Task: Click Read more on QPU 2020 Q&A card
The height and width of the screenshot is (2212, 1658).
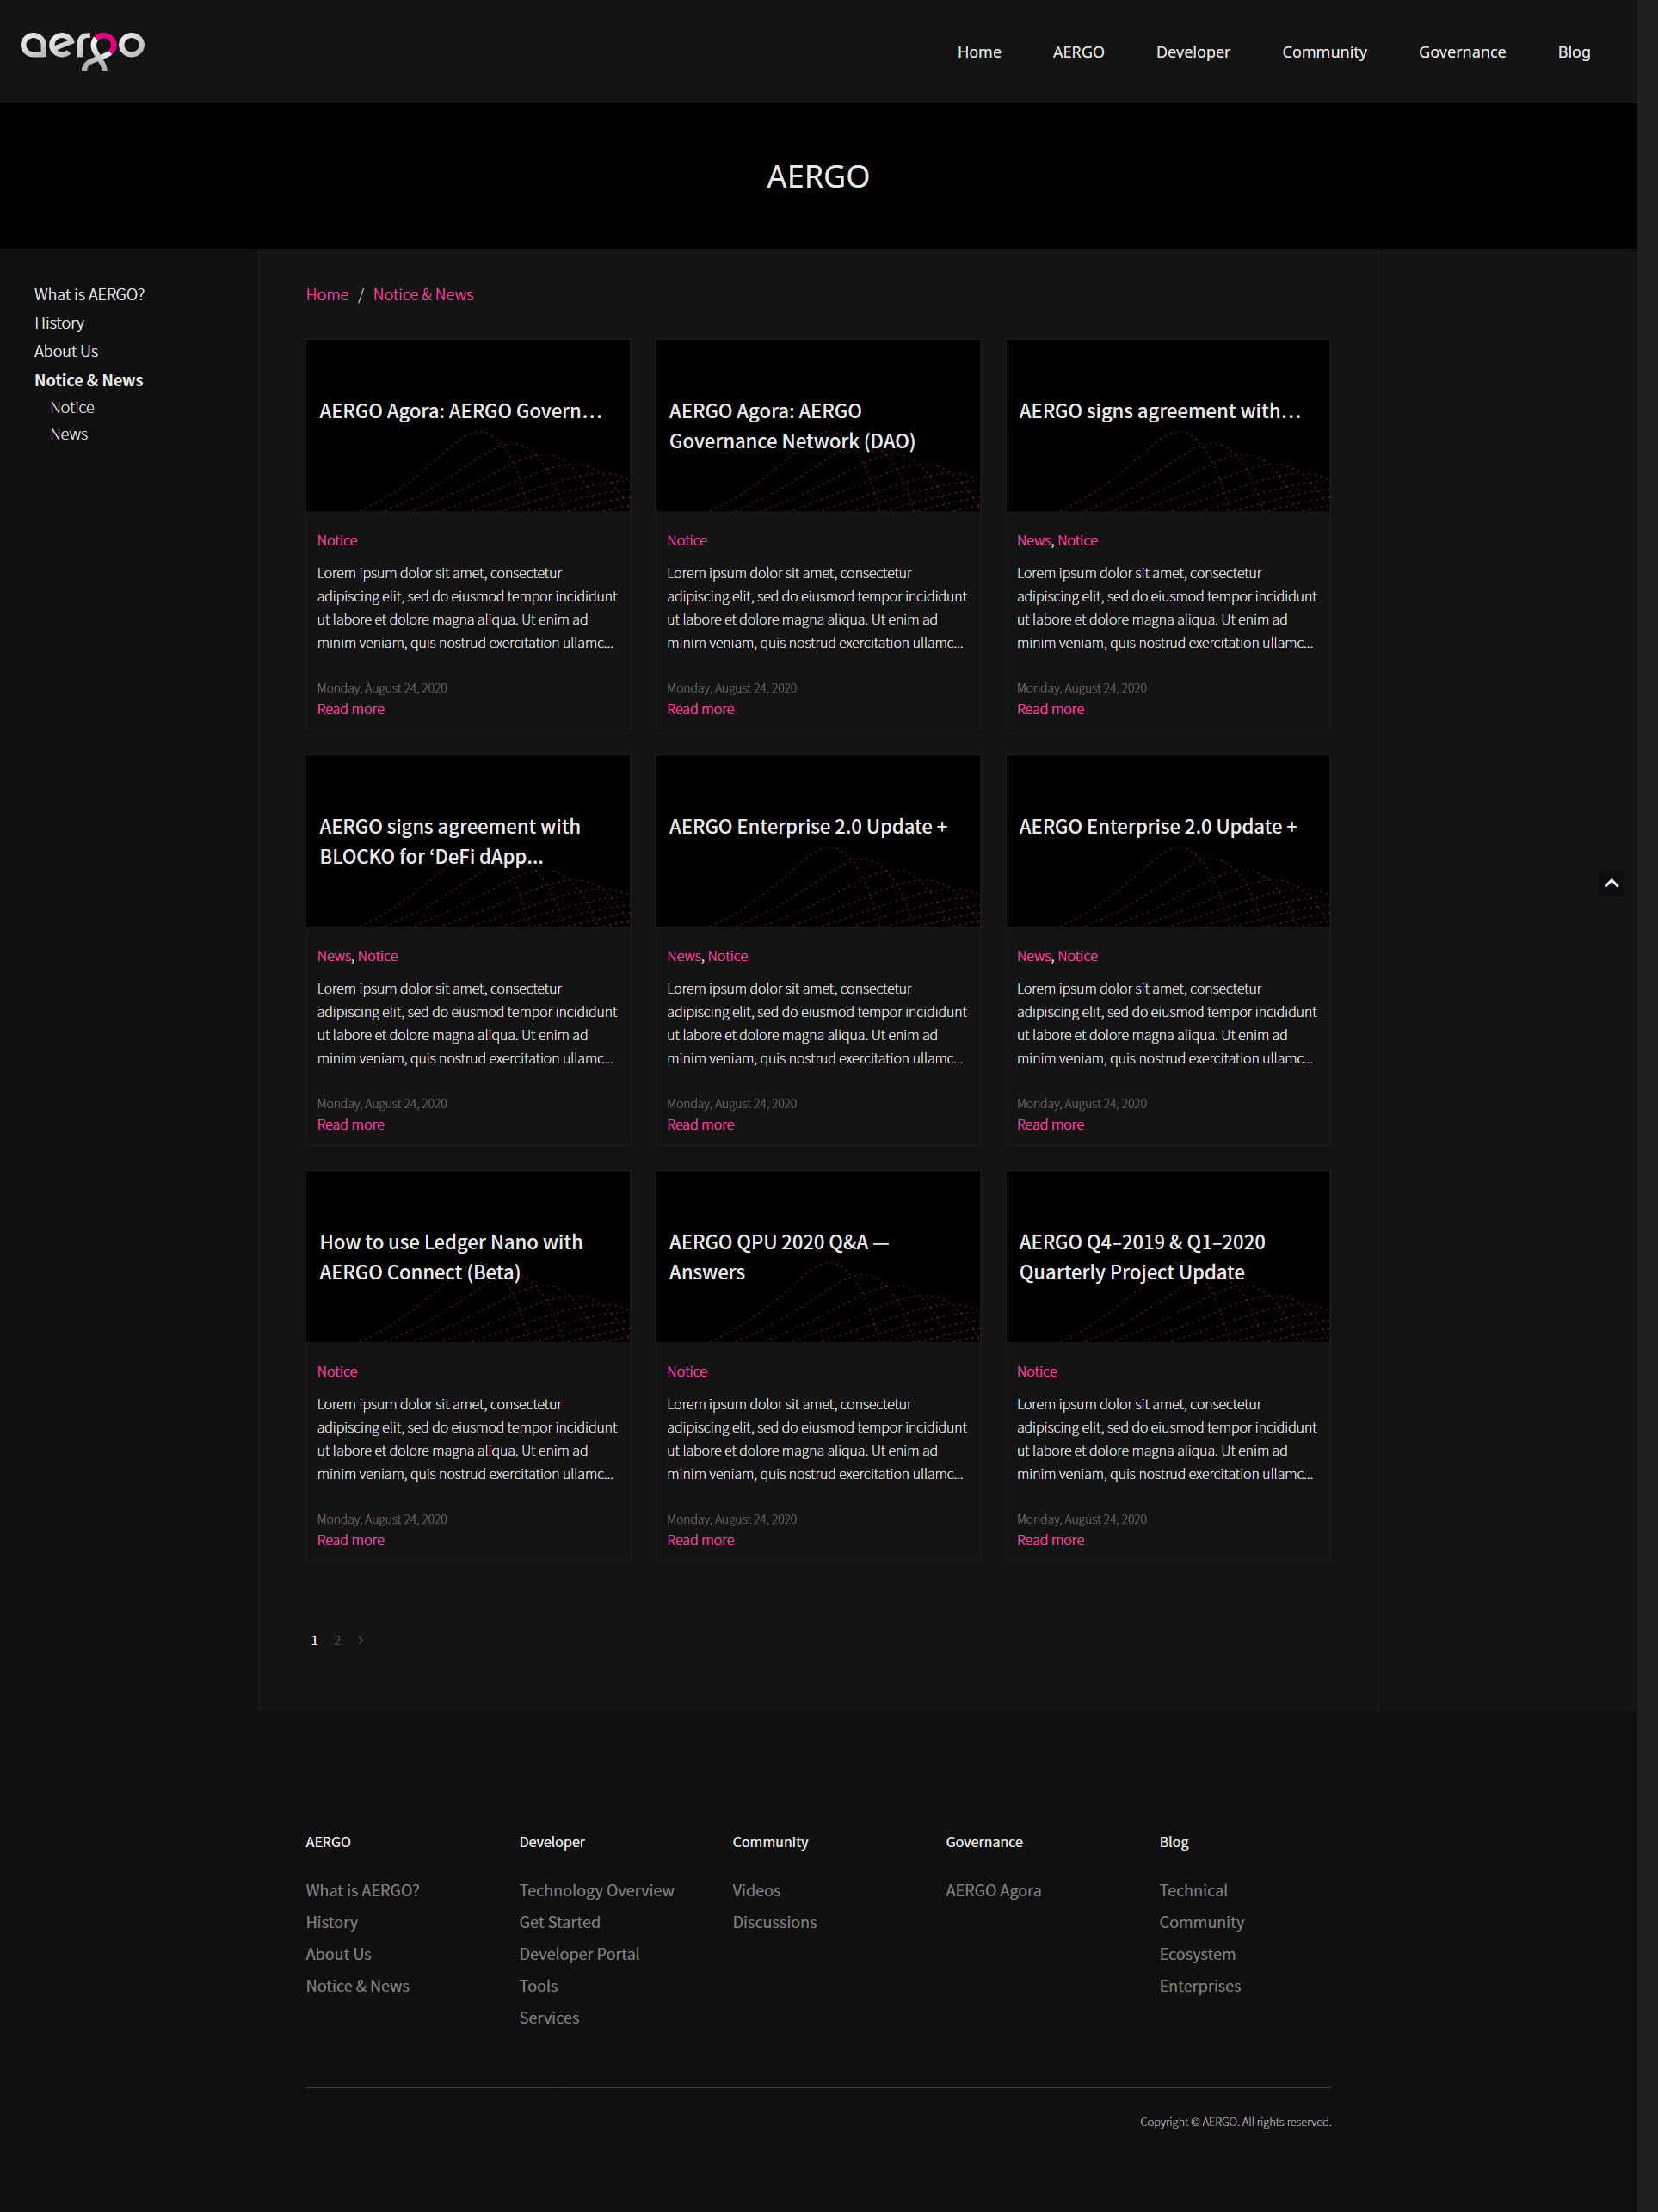Action: [x=700, y=1540]
